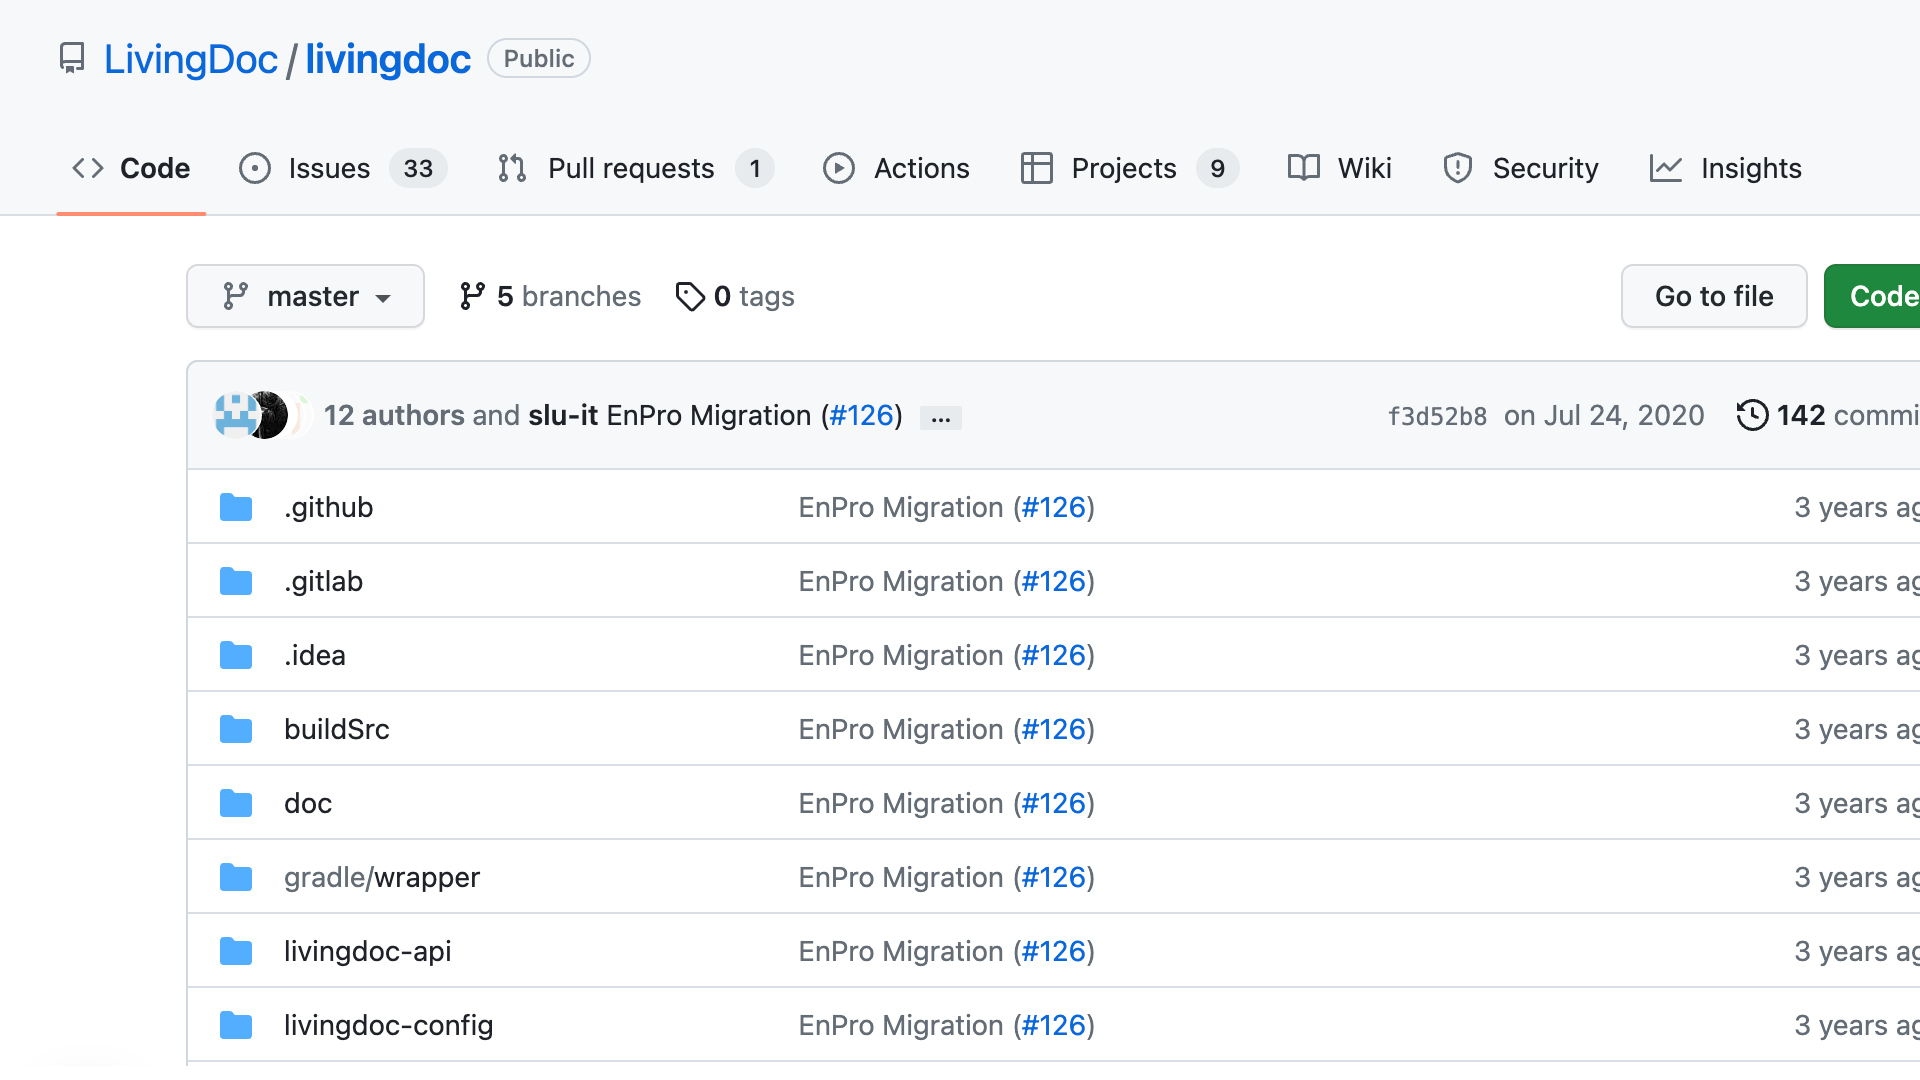The image size is (1920, 1080).
Task: Click the livingdoc-api folder icon
Action: coord(236,951)
